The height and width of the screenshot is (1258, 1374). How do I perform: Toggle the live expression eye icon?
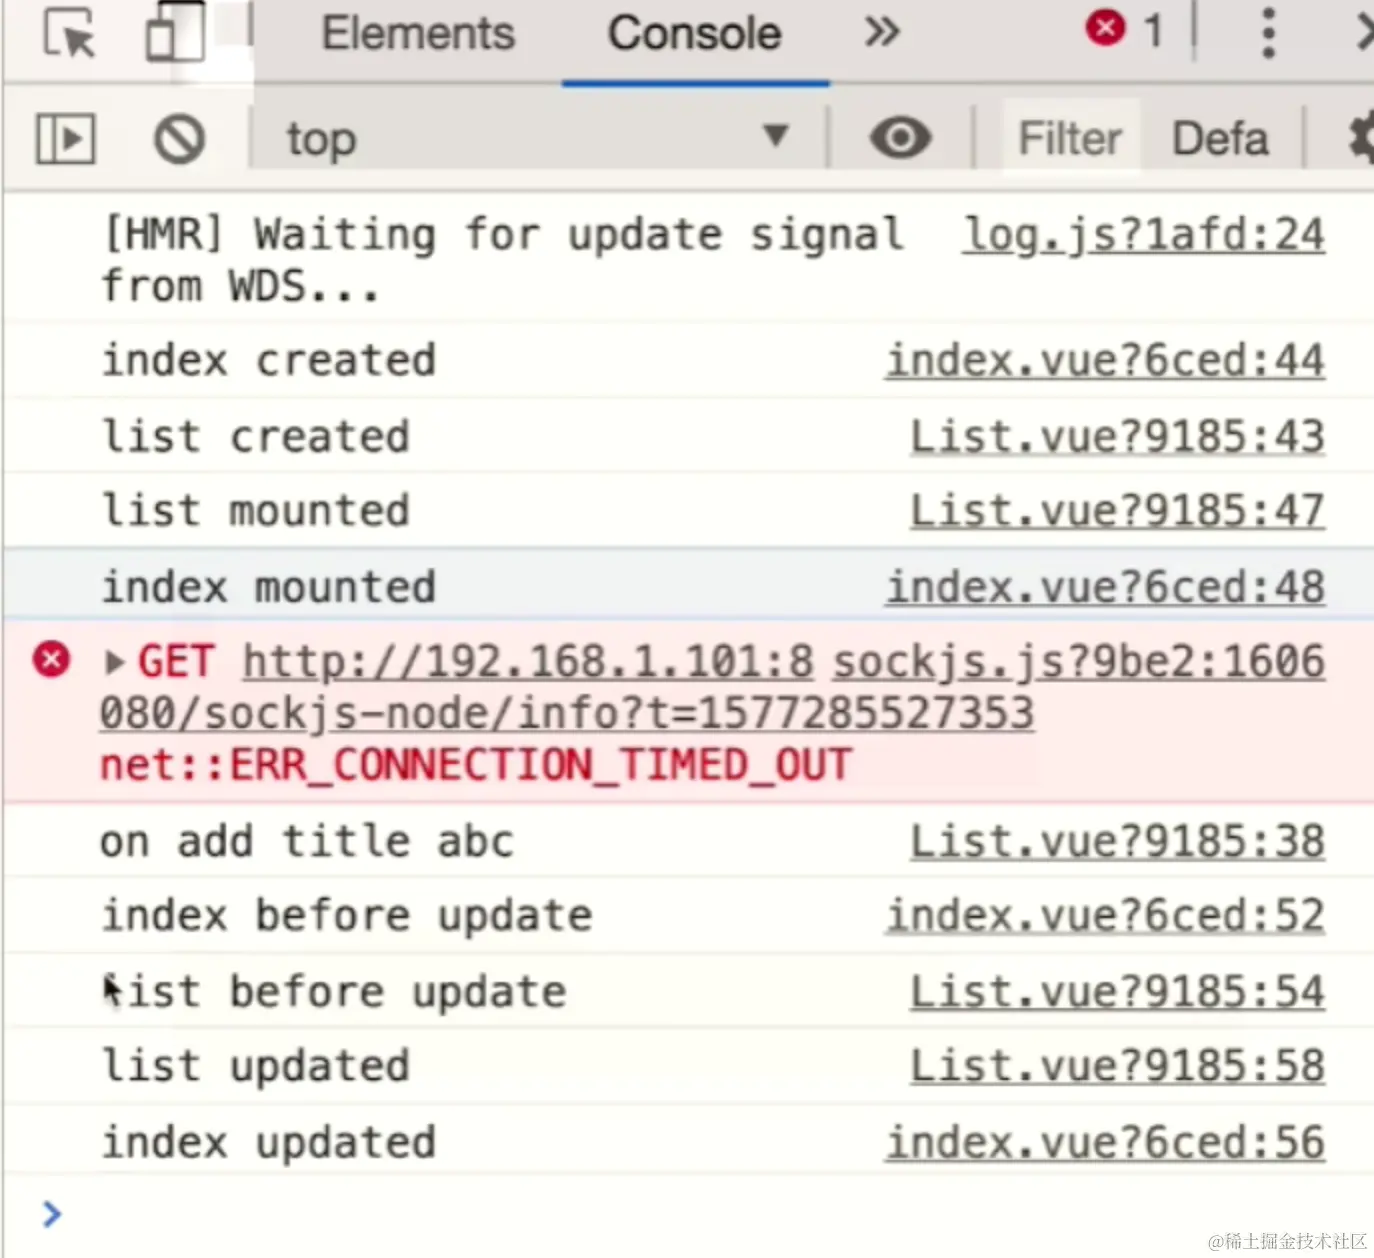900,137
